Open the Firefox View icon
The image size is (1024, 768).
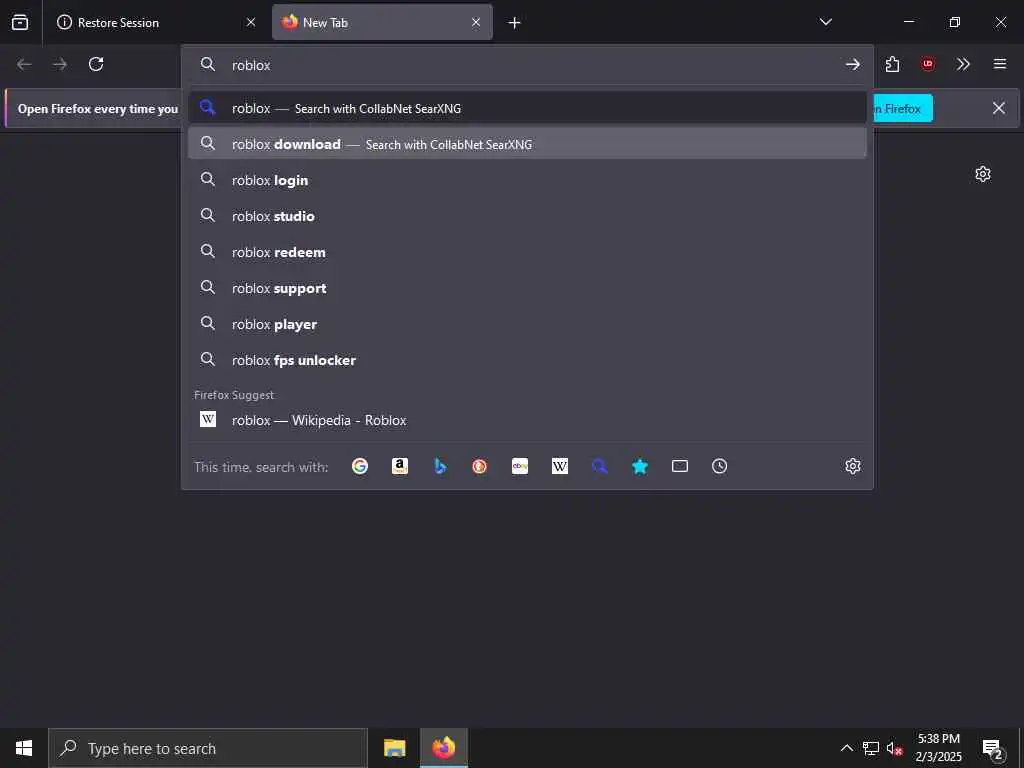coord(20,22)
